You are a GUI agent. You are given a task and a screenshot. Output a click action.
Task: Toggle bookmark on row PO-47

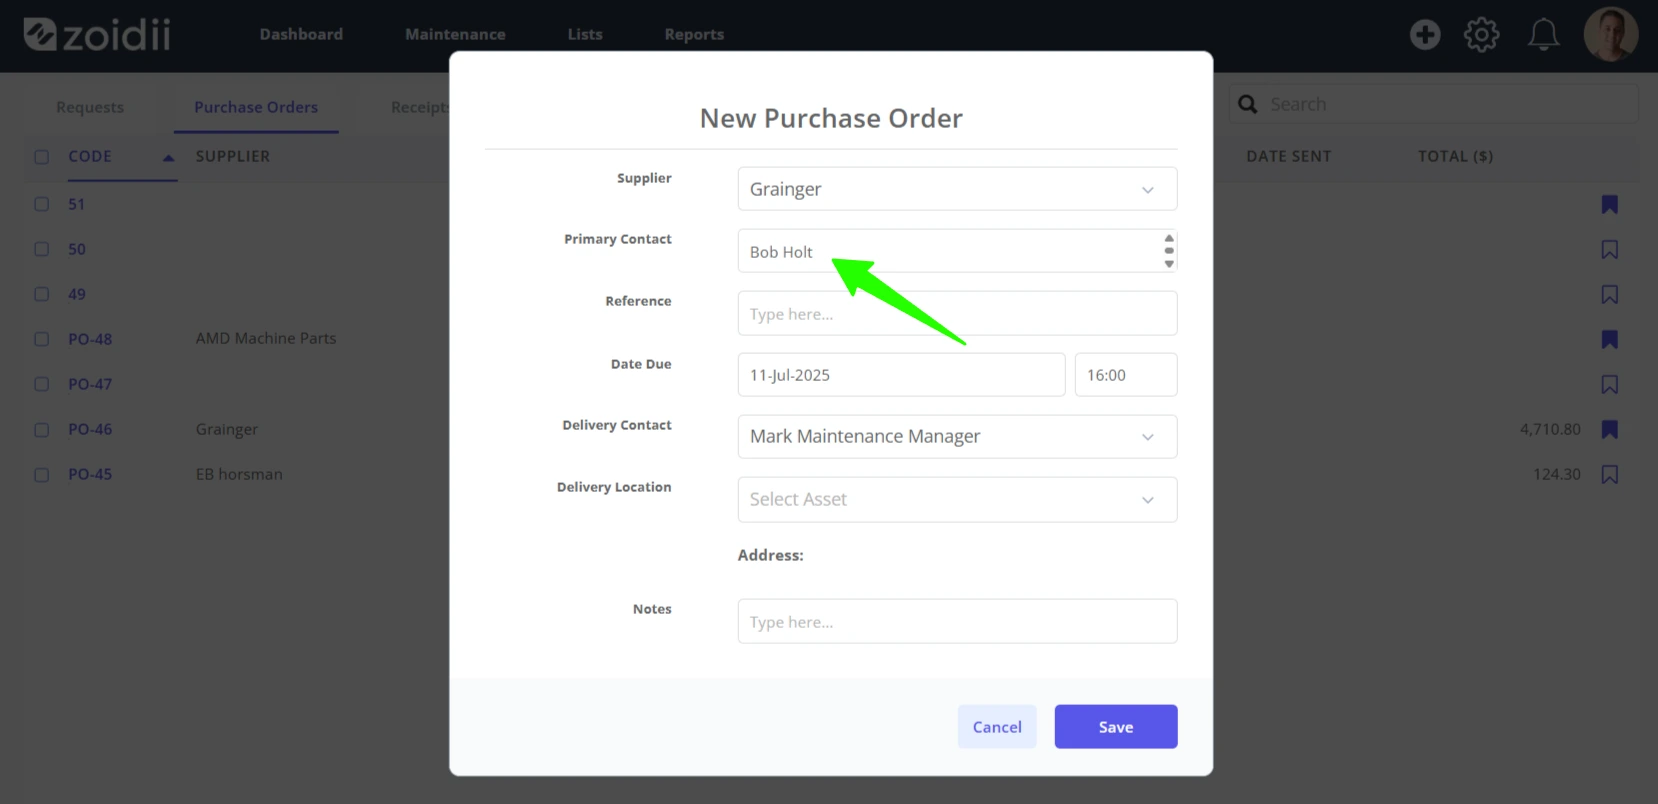pyautogui.click(x=1609, y=384)
